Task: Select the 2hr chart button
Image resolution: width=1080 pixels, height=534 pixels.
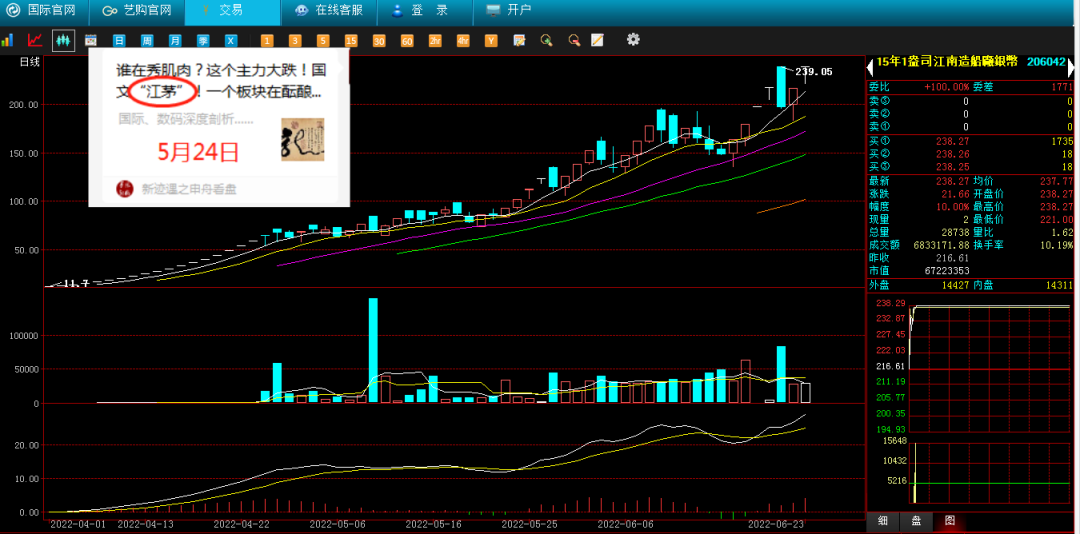Action: pos(435,41)
